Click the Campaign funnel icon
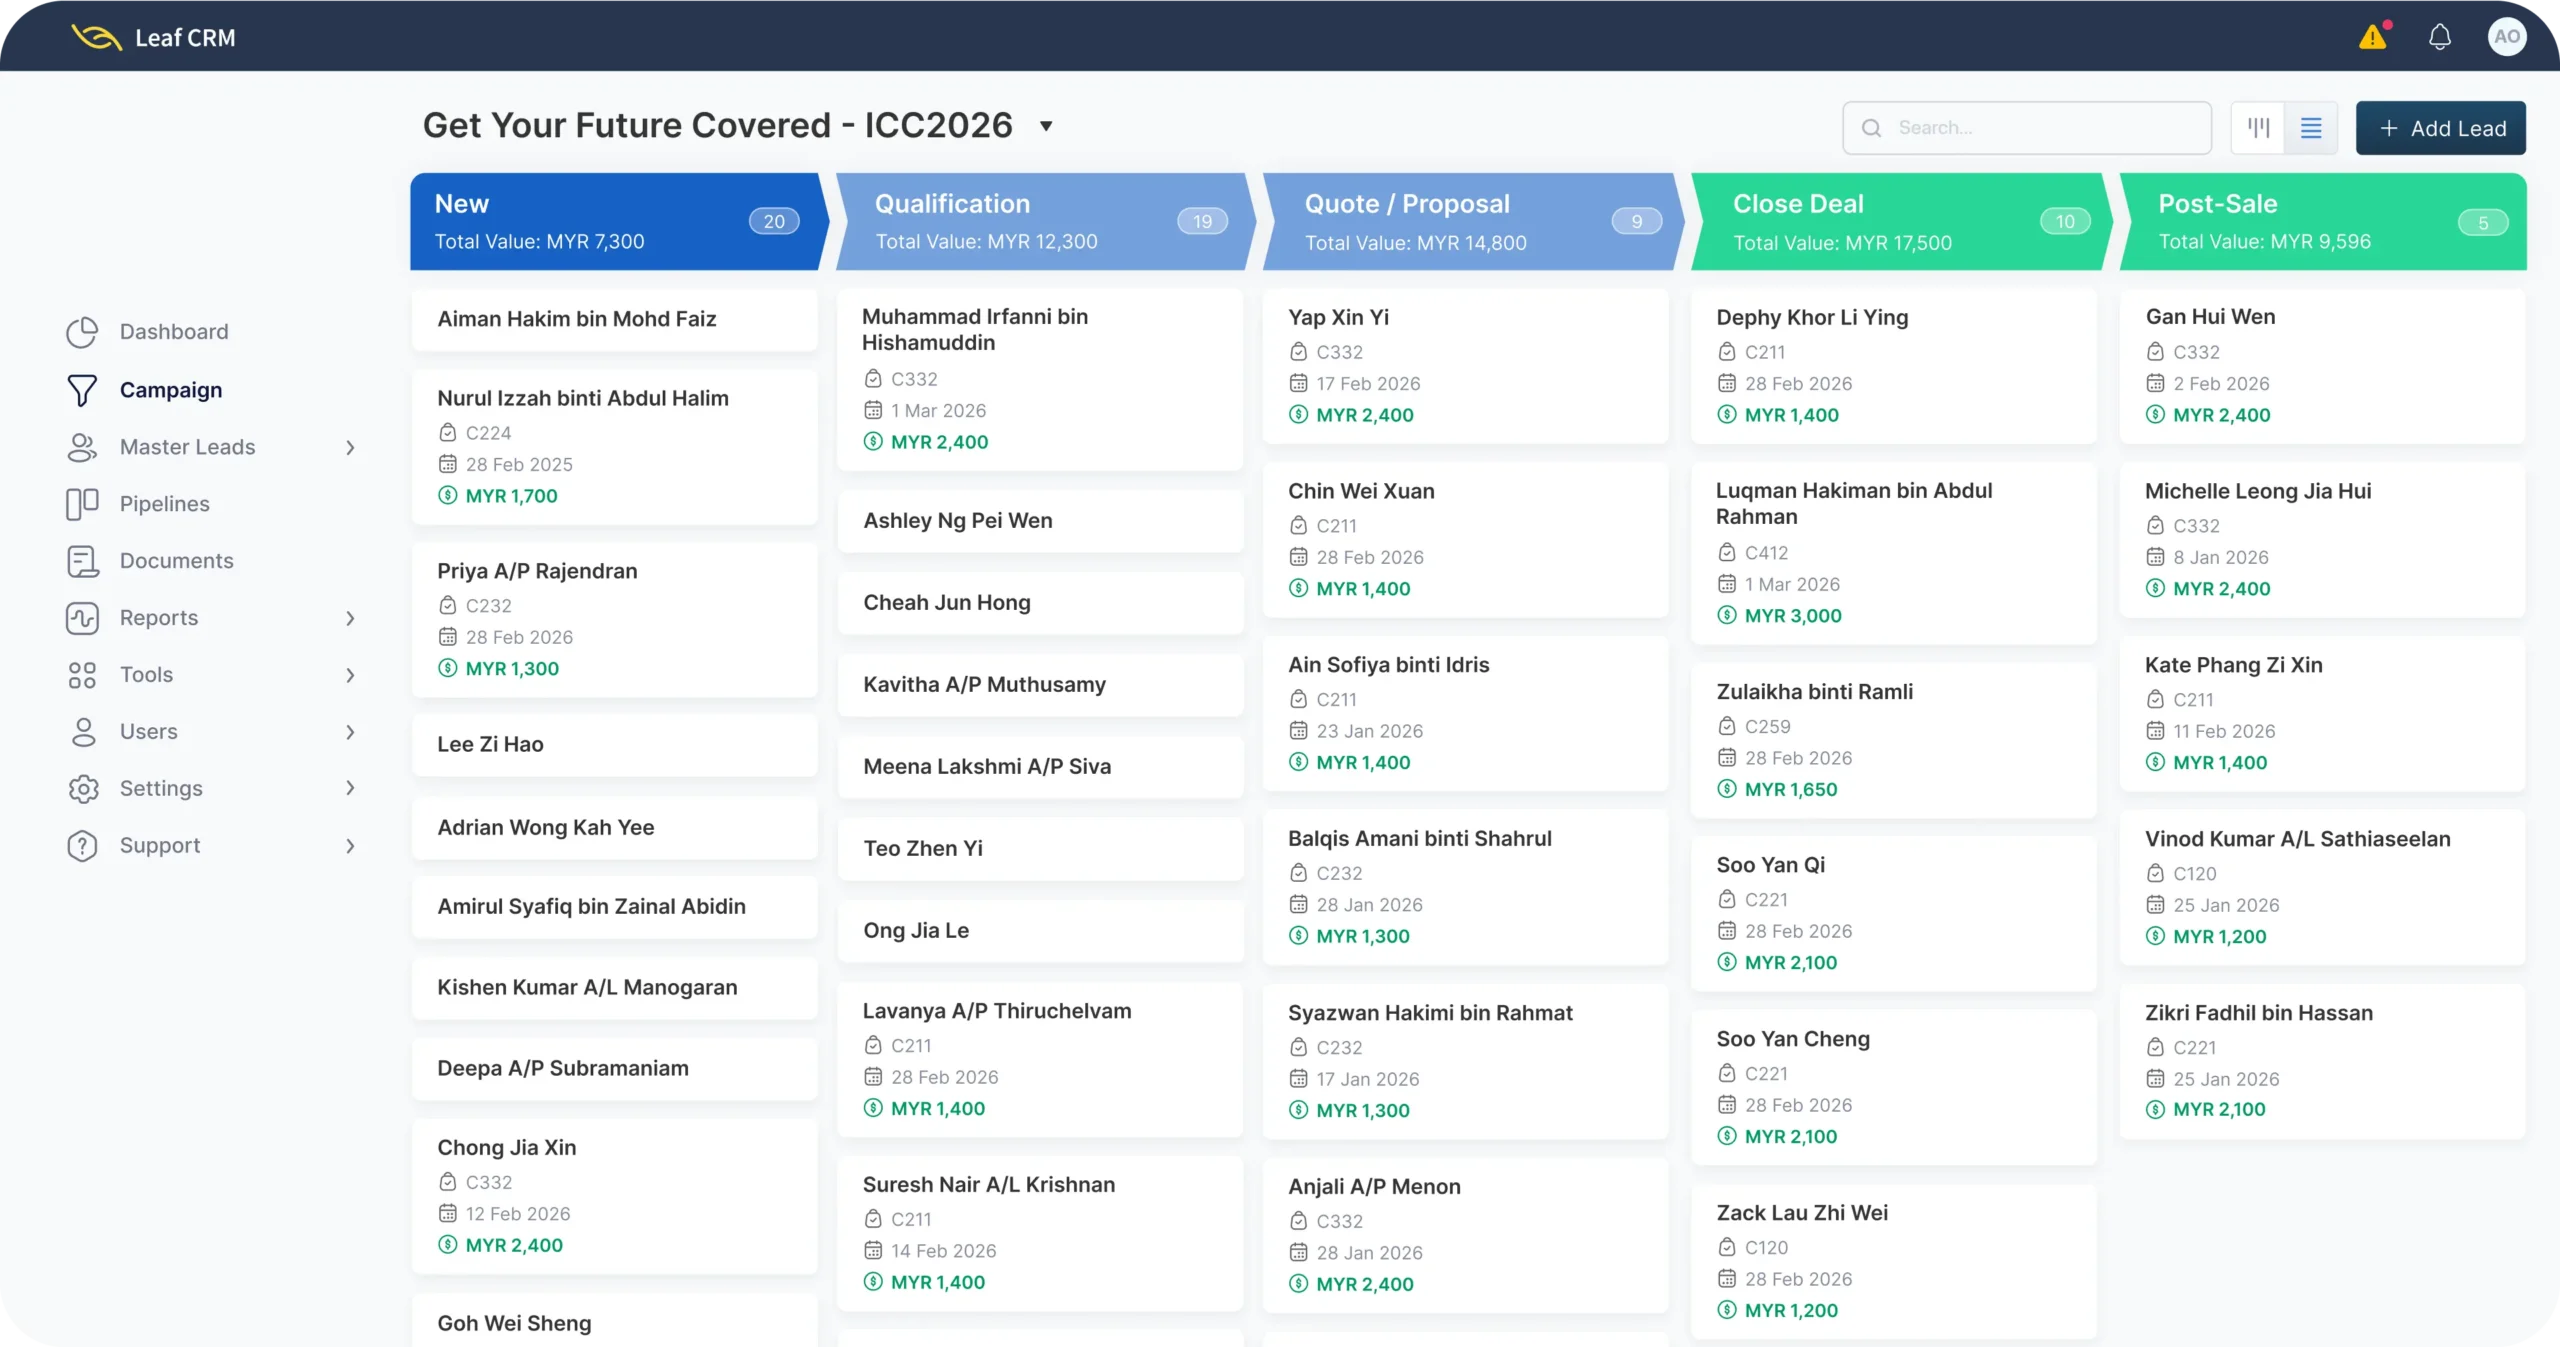This screenshot has width=2560, height=1347. click(x=82, y=390)
